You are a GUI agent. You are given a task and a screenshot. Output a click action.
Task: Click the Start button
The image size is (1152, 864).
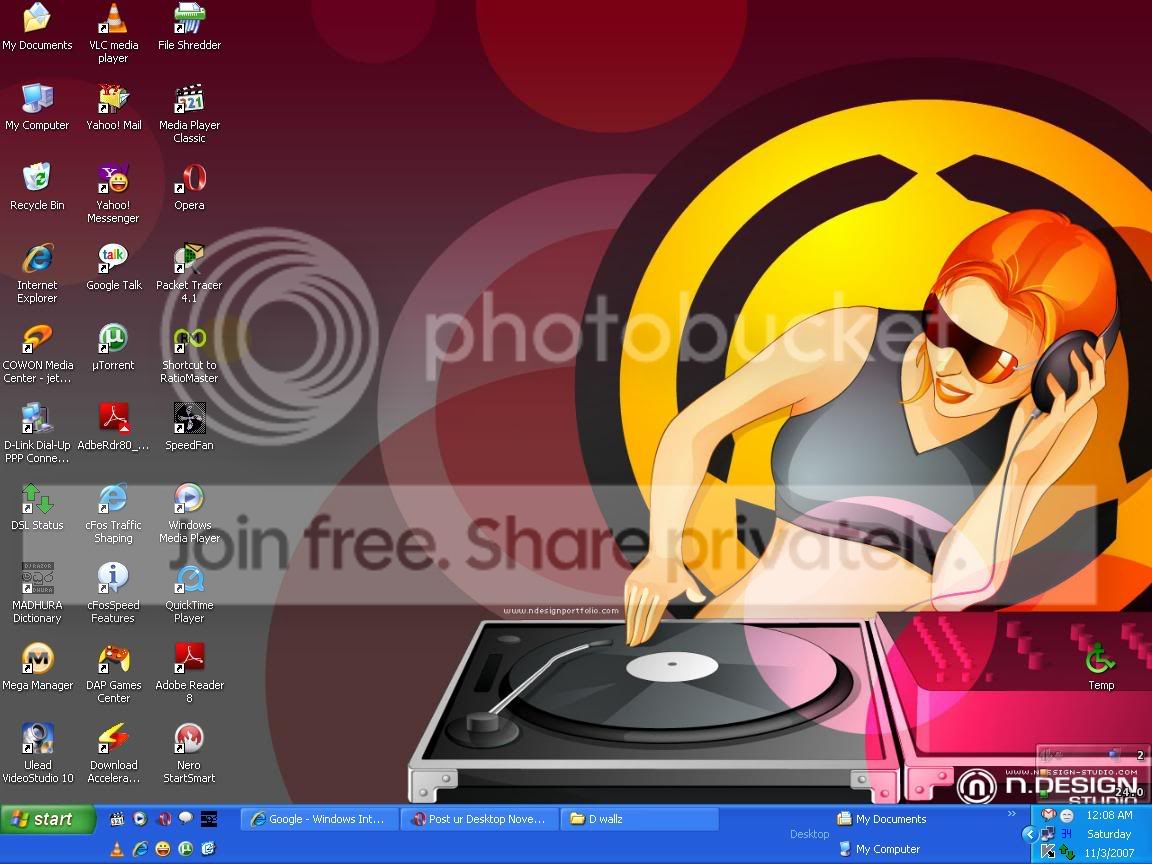pyautogui.click(x=48, y=819)
